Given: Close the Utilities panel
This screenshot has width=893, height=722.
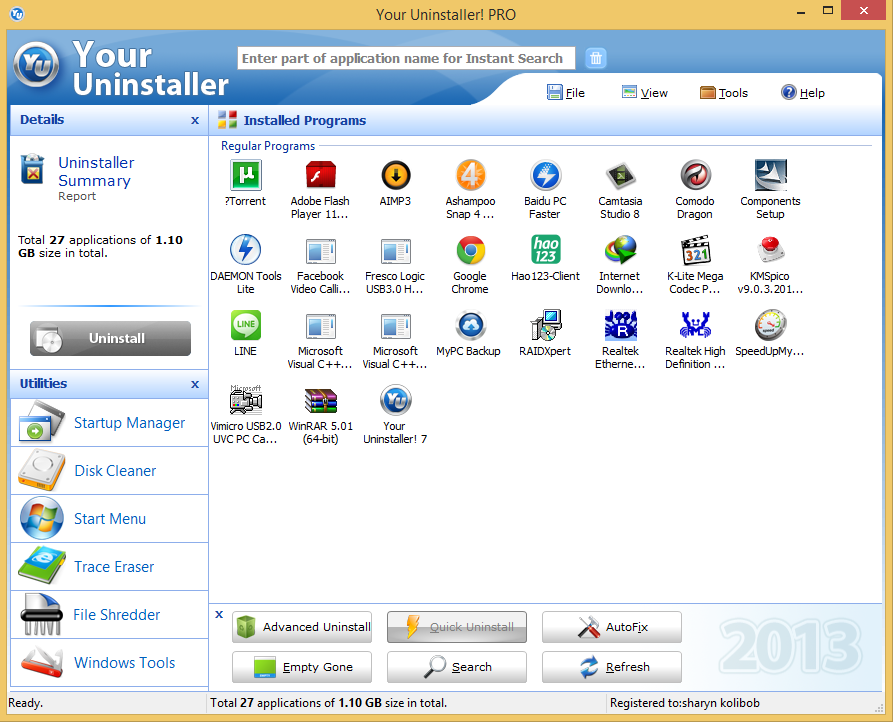Looking at the screenshot, I should 195,384.
